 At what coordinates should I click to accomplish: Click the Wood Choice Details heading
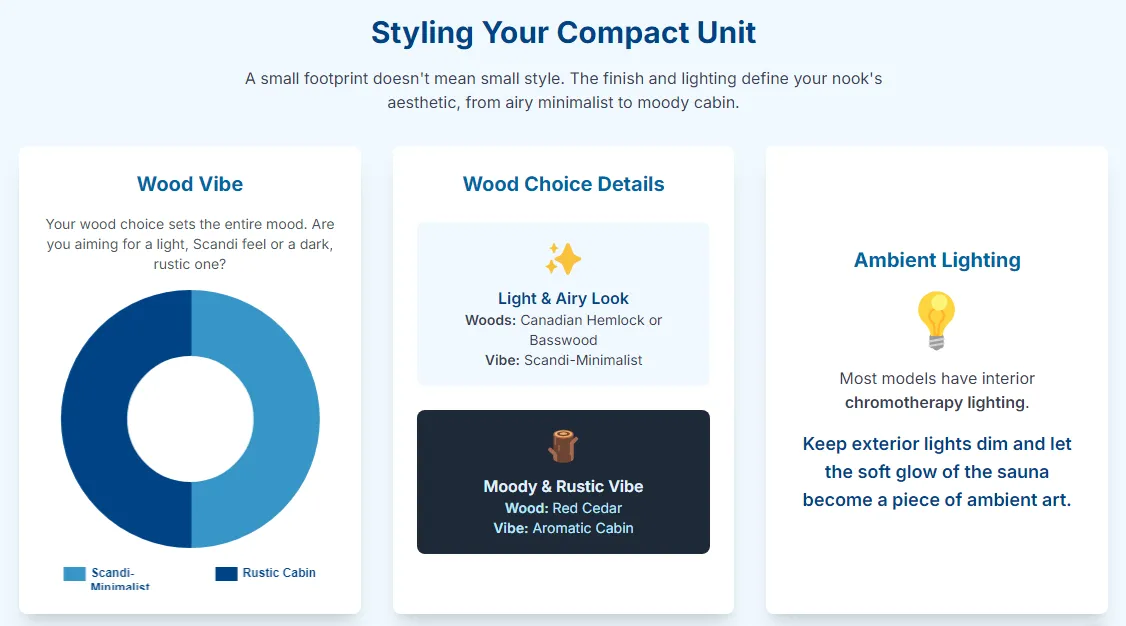563,184
